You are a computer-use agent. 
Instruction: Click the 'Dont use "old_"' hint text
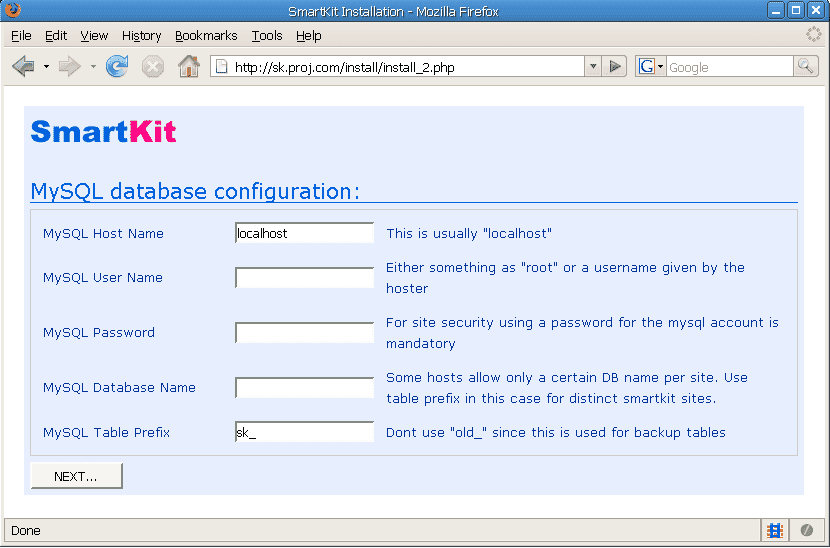[556, 433]
